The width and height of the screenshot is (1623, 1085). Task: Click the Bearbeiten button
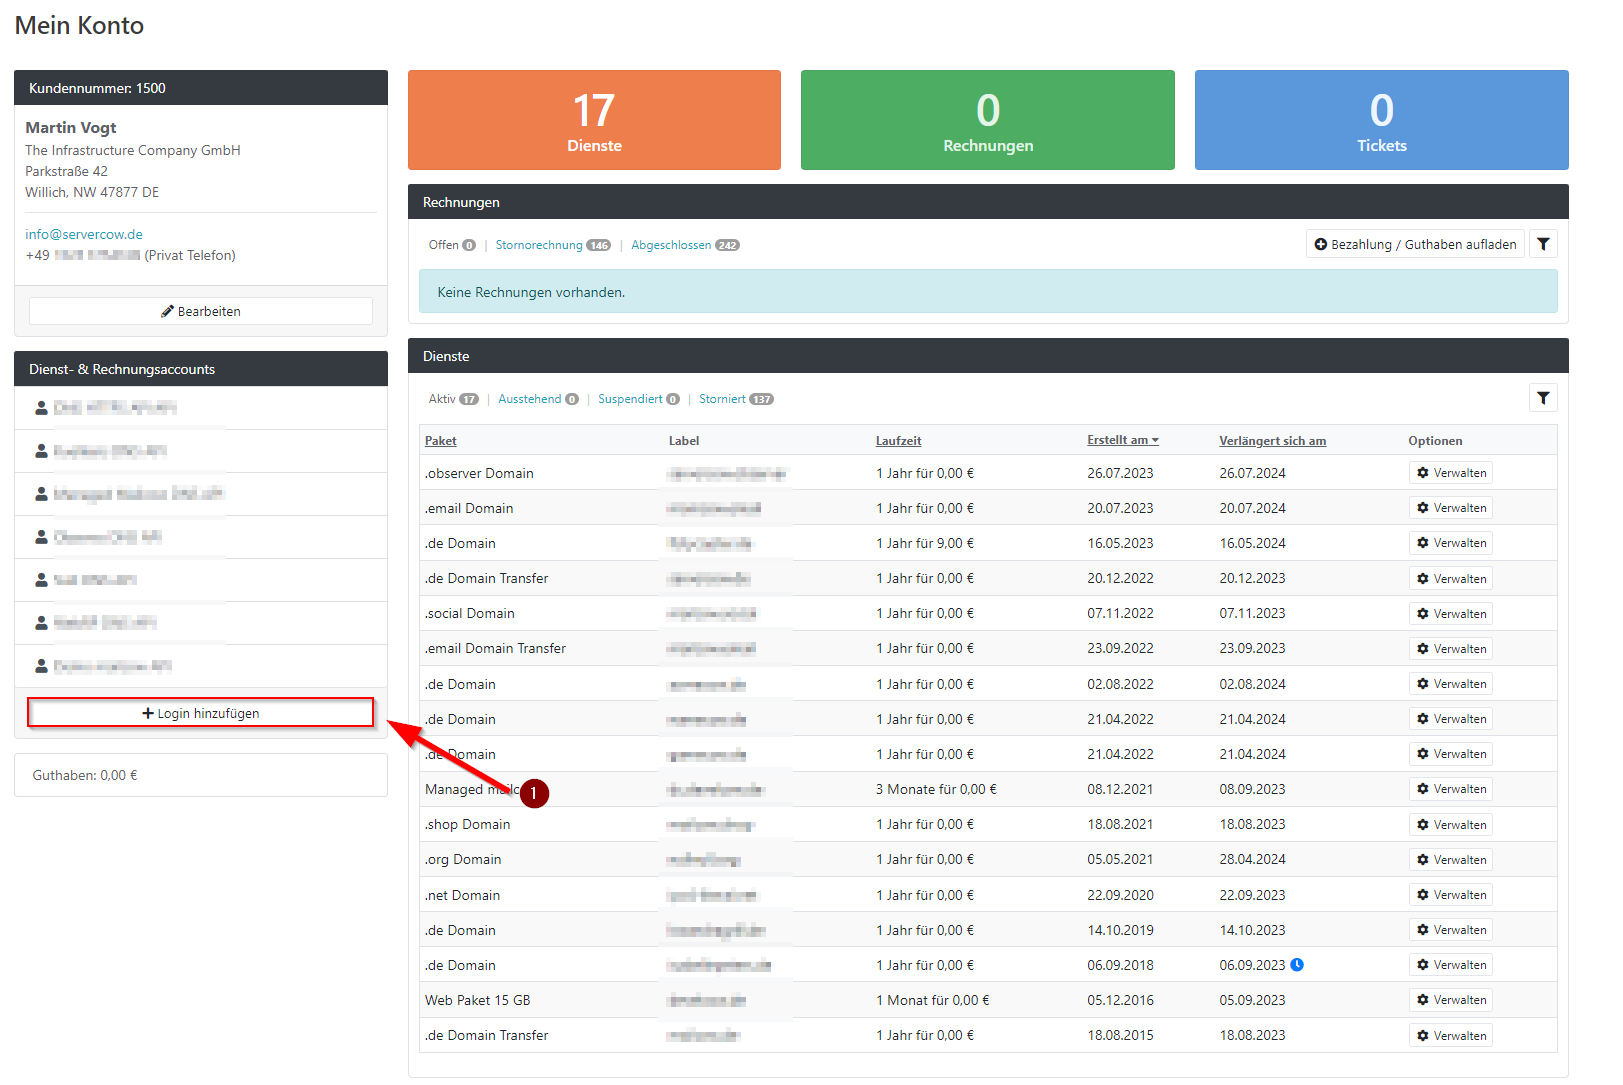[201, 311]
